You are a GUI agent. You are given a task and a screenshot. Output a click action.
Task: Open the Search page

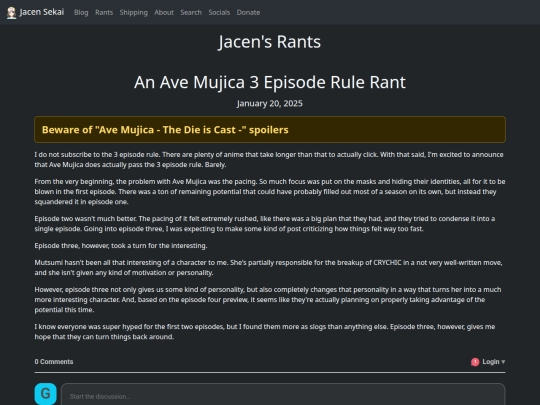click(191, 12)
